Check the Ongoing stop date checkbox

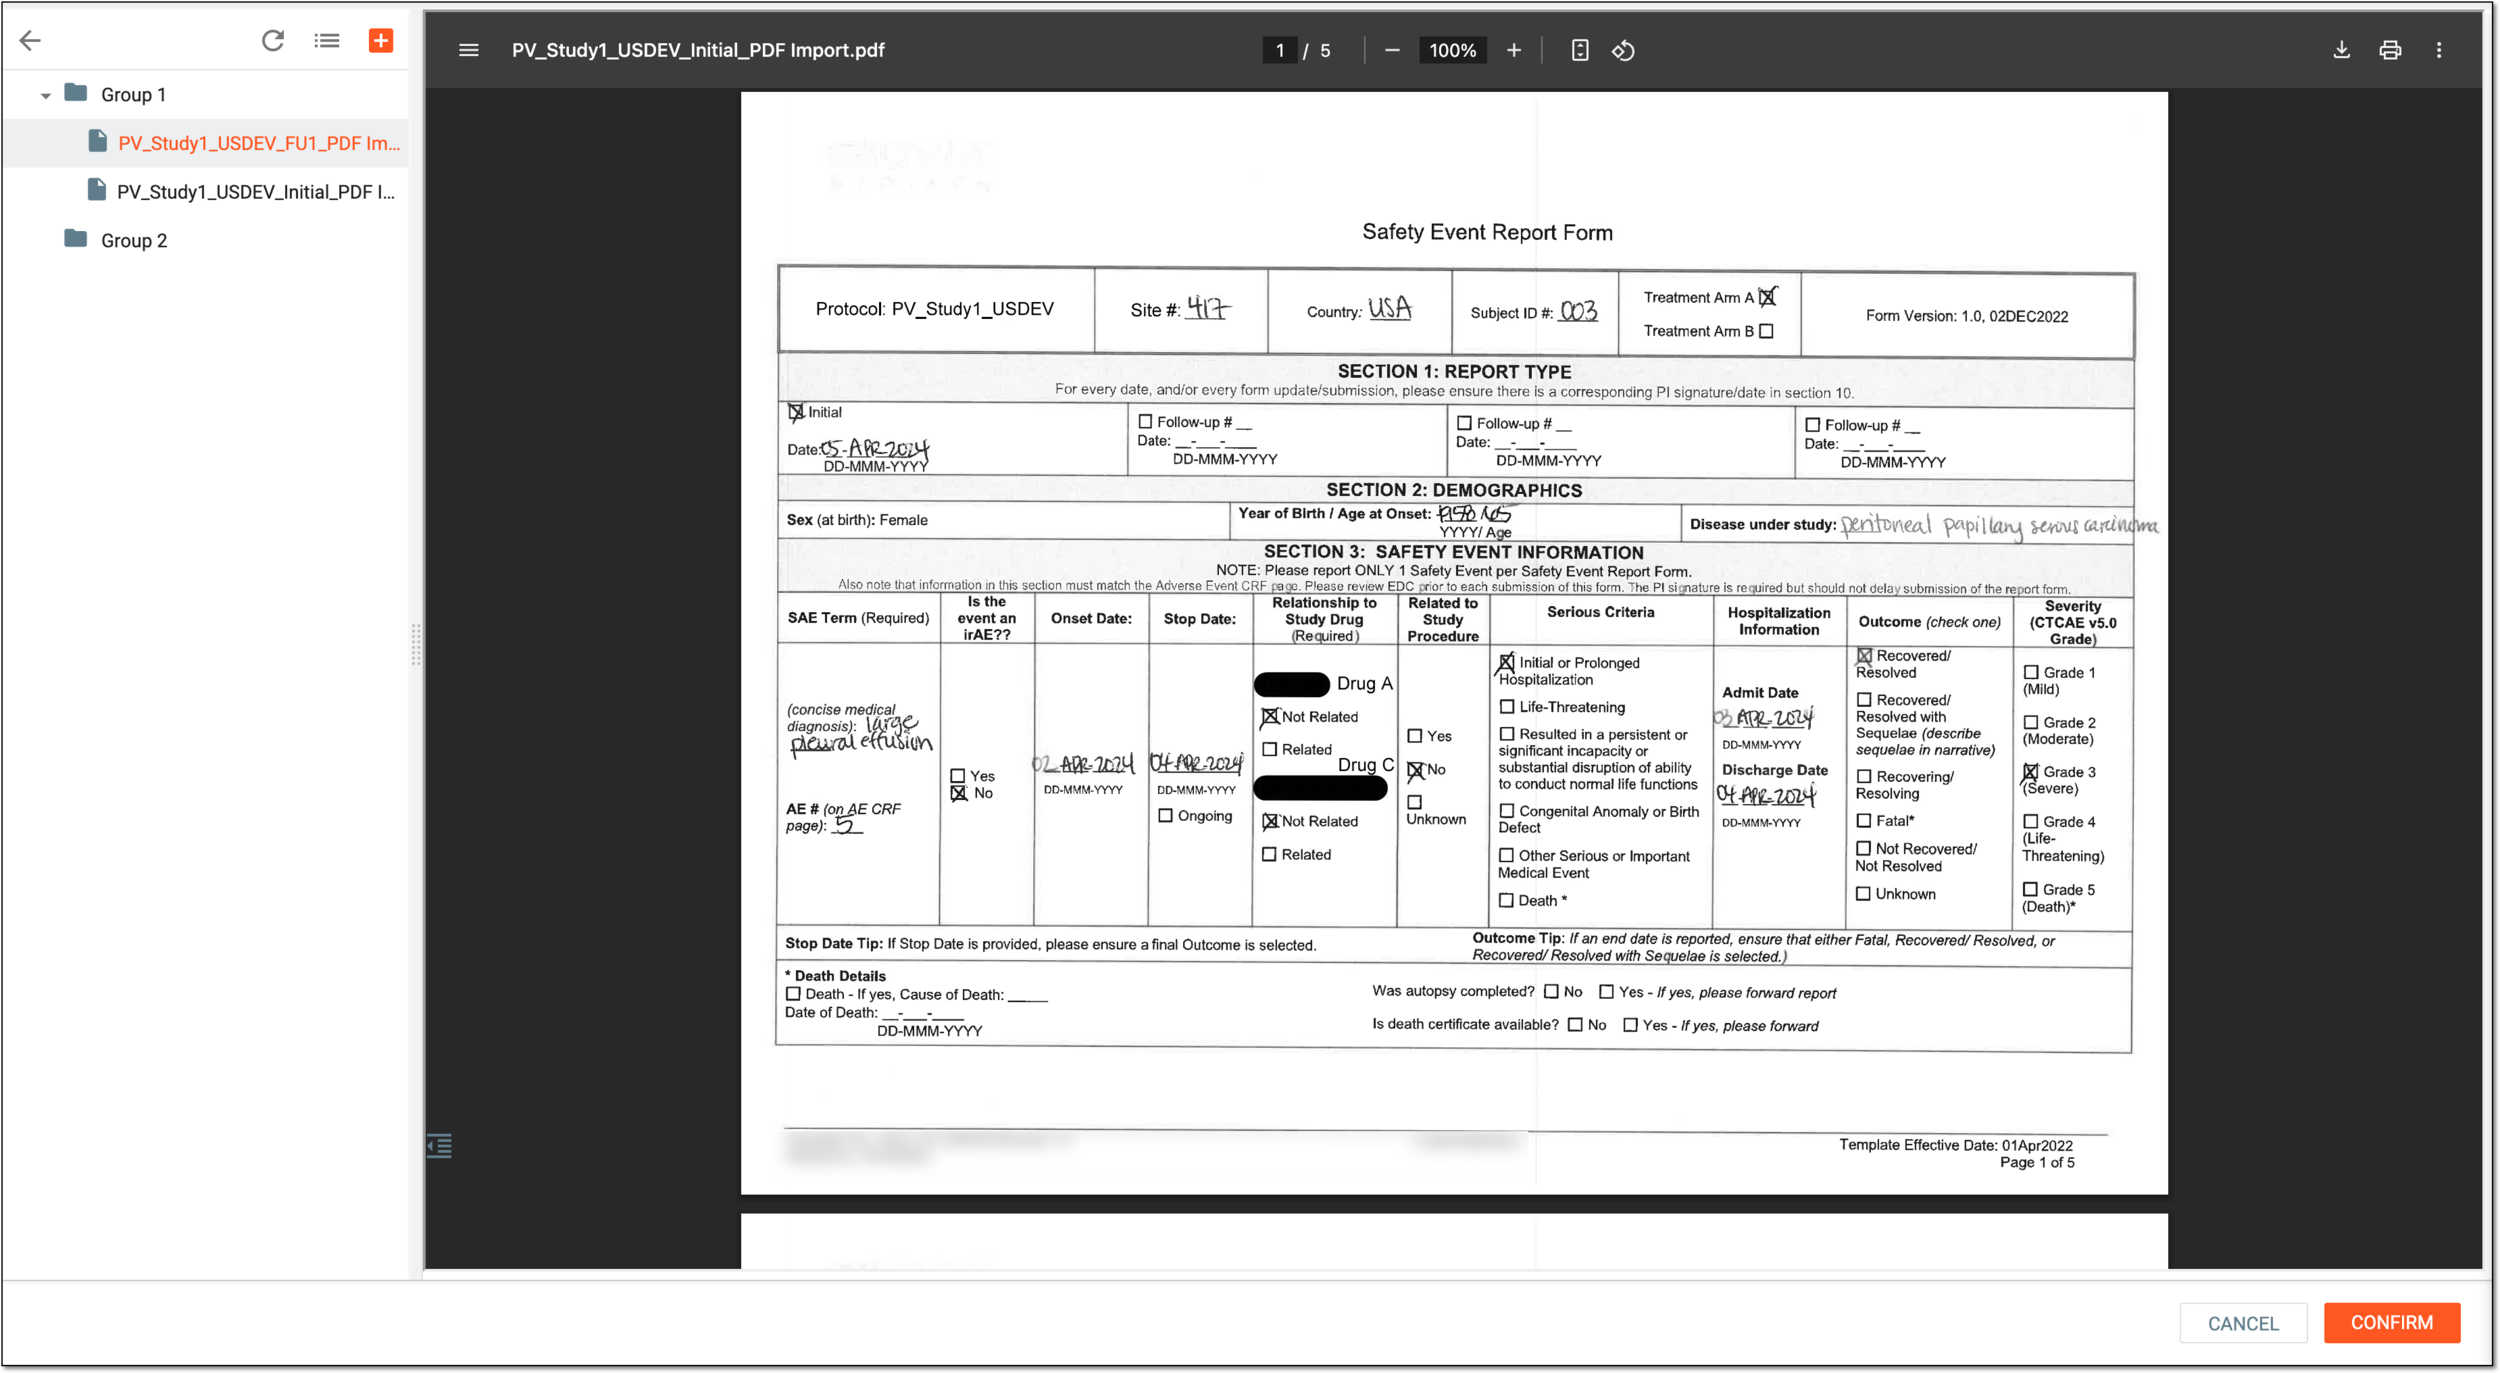[1166, 816]
